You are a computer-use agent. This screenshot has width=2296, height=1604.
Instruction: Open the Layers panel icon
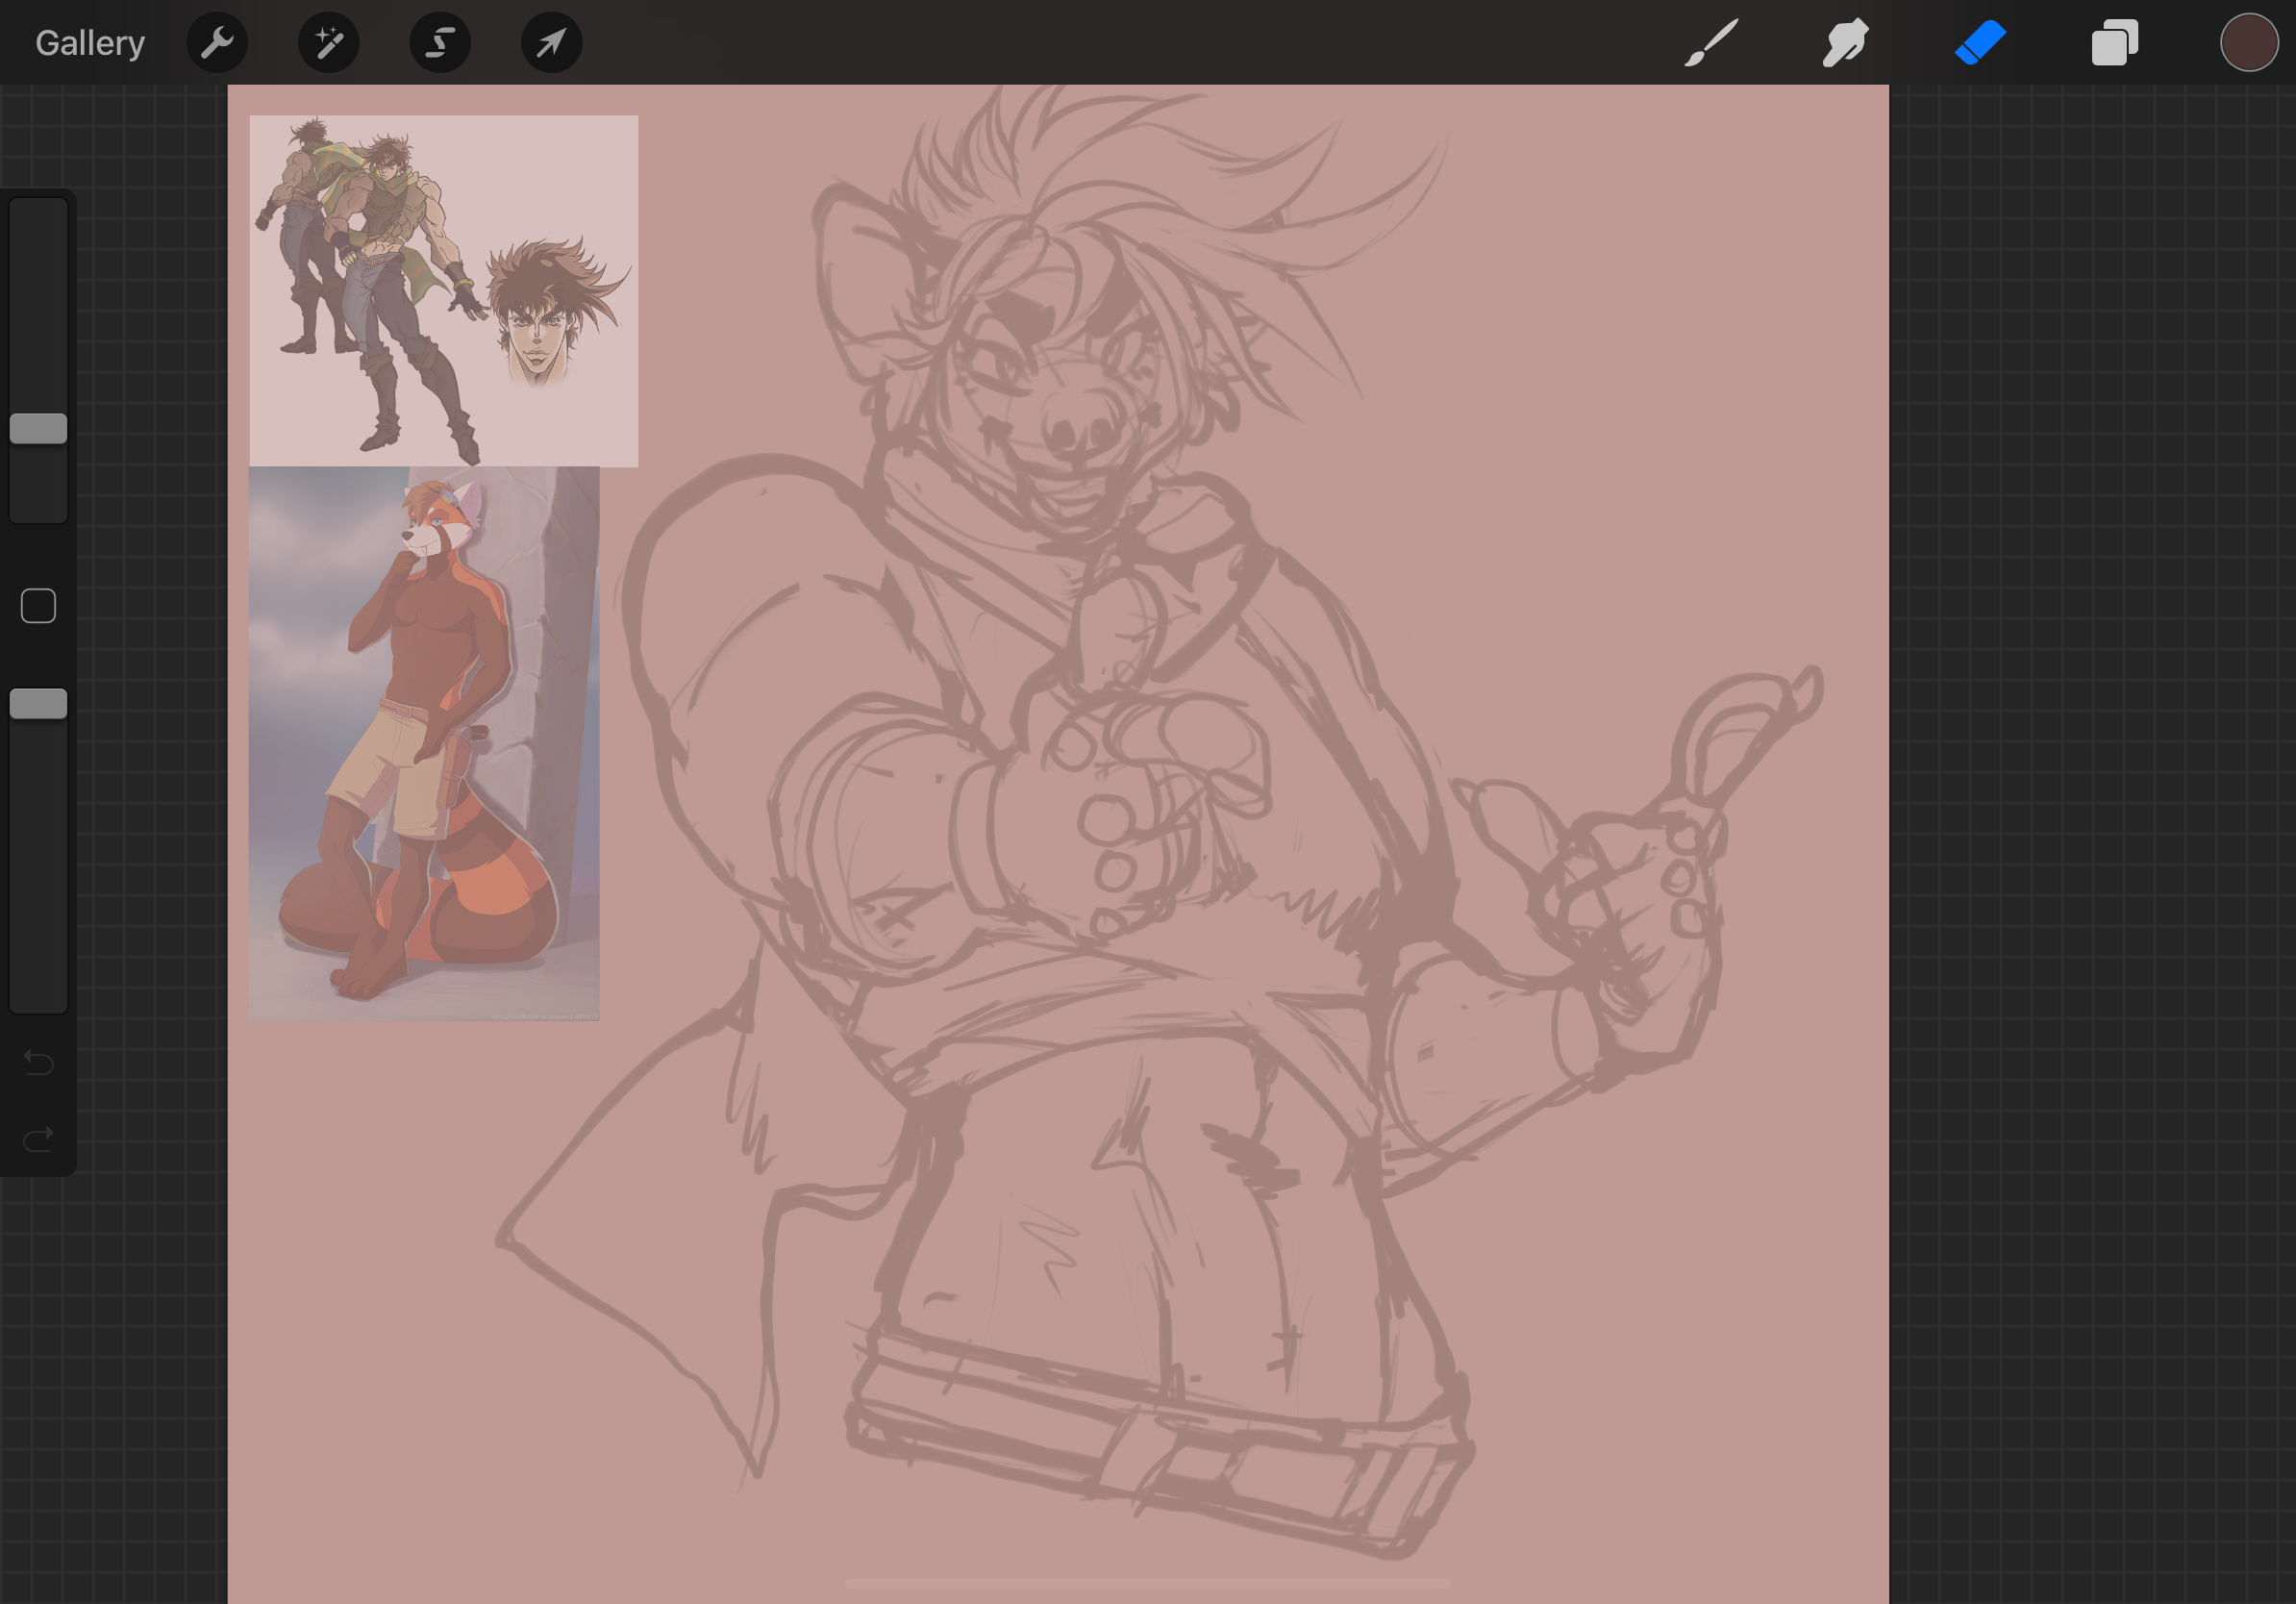[x=2114, y=43]
